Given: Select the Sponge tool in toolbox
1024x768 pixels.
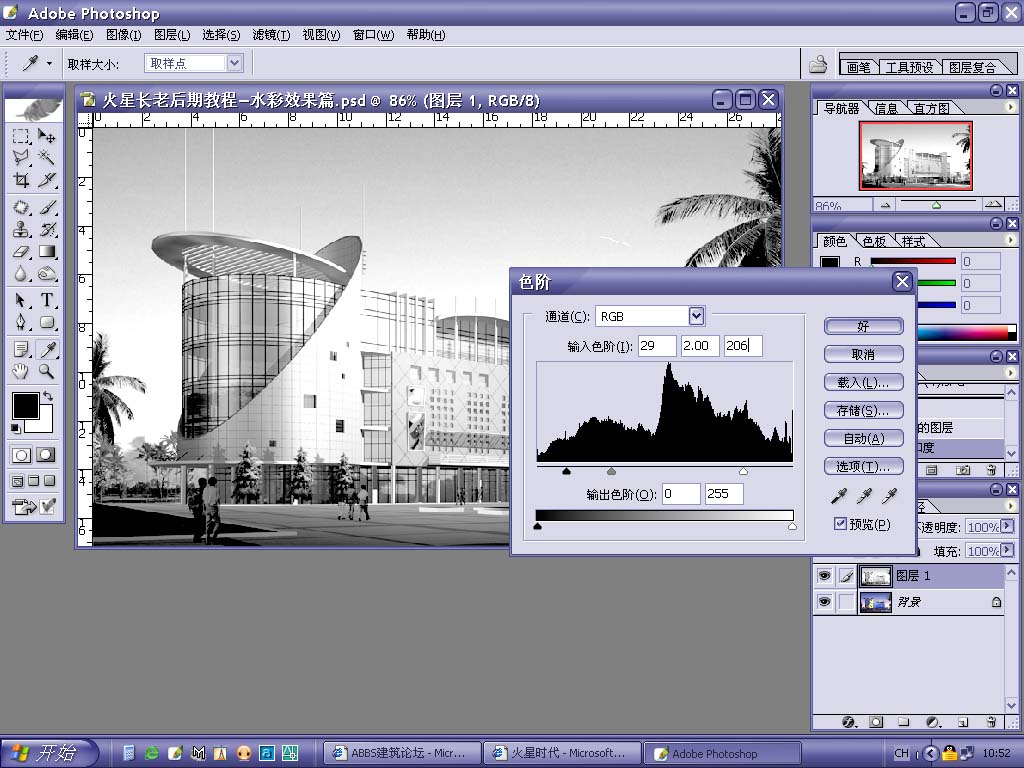Looking at the screenshot, I should tap(46, 274).
